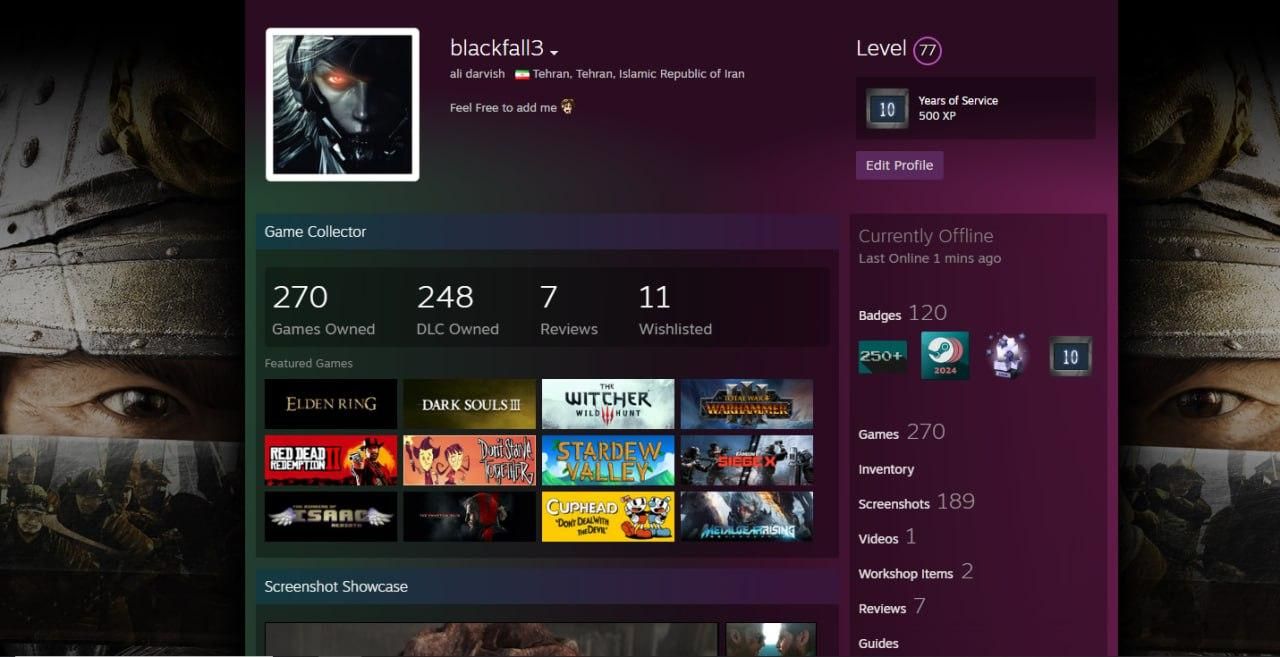Open the Reviews 7 sidebar link
The width and height of the screenshot is (1280, 657).
click(x=892, y=607)
